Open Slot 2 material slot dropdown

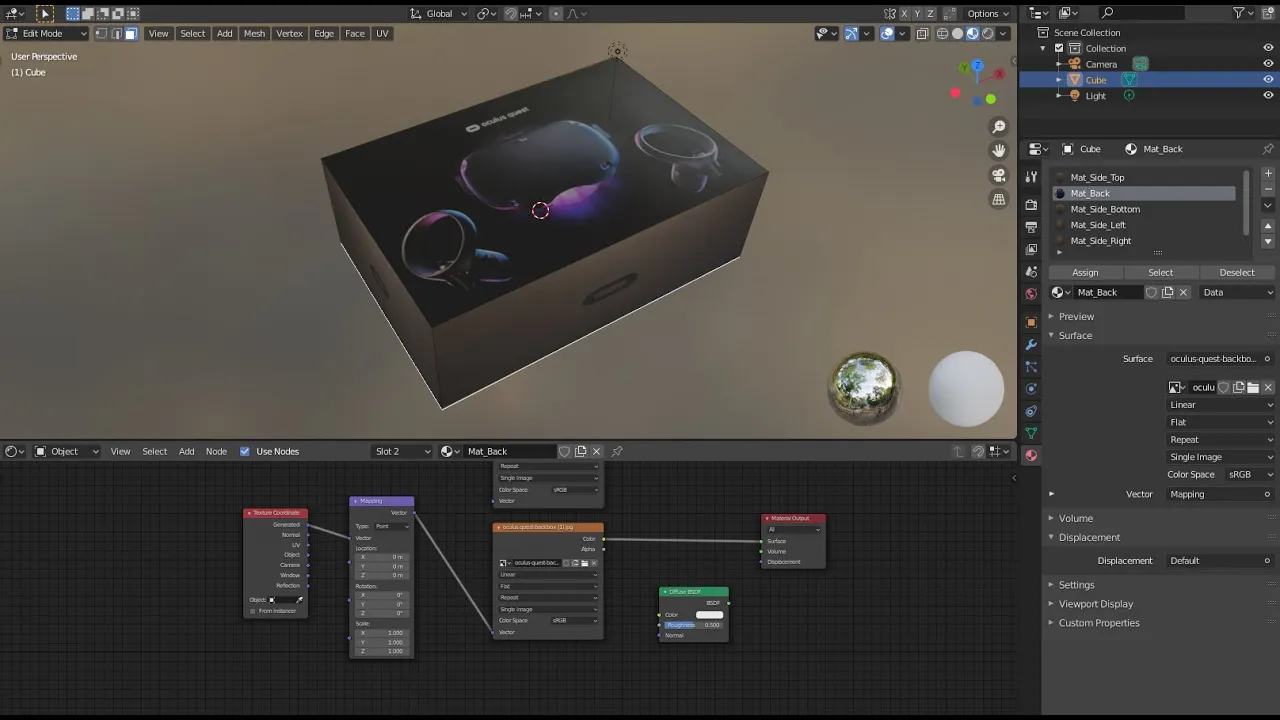pyautogui.click(x=402, y=451)
